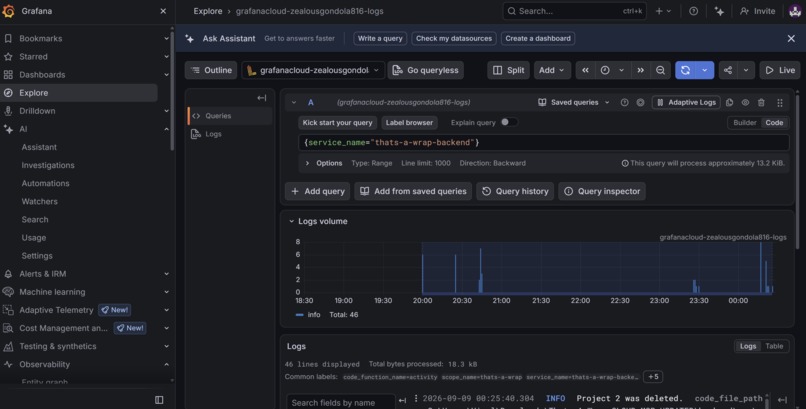Run the query with the refresh button

pyautogui.click(x=685, y=70)
